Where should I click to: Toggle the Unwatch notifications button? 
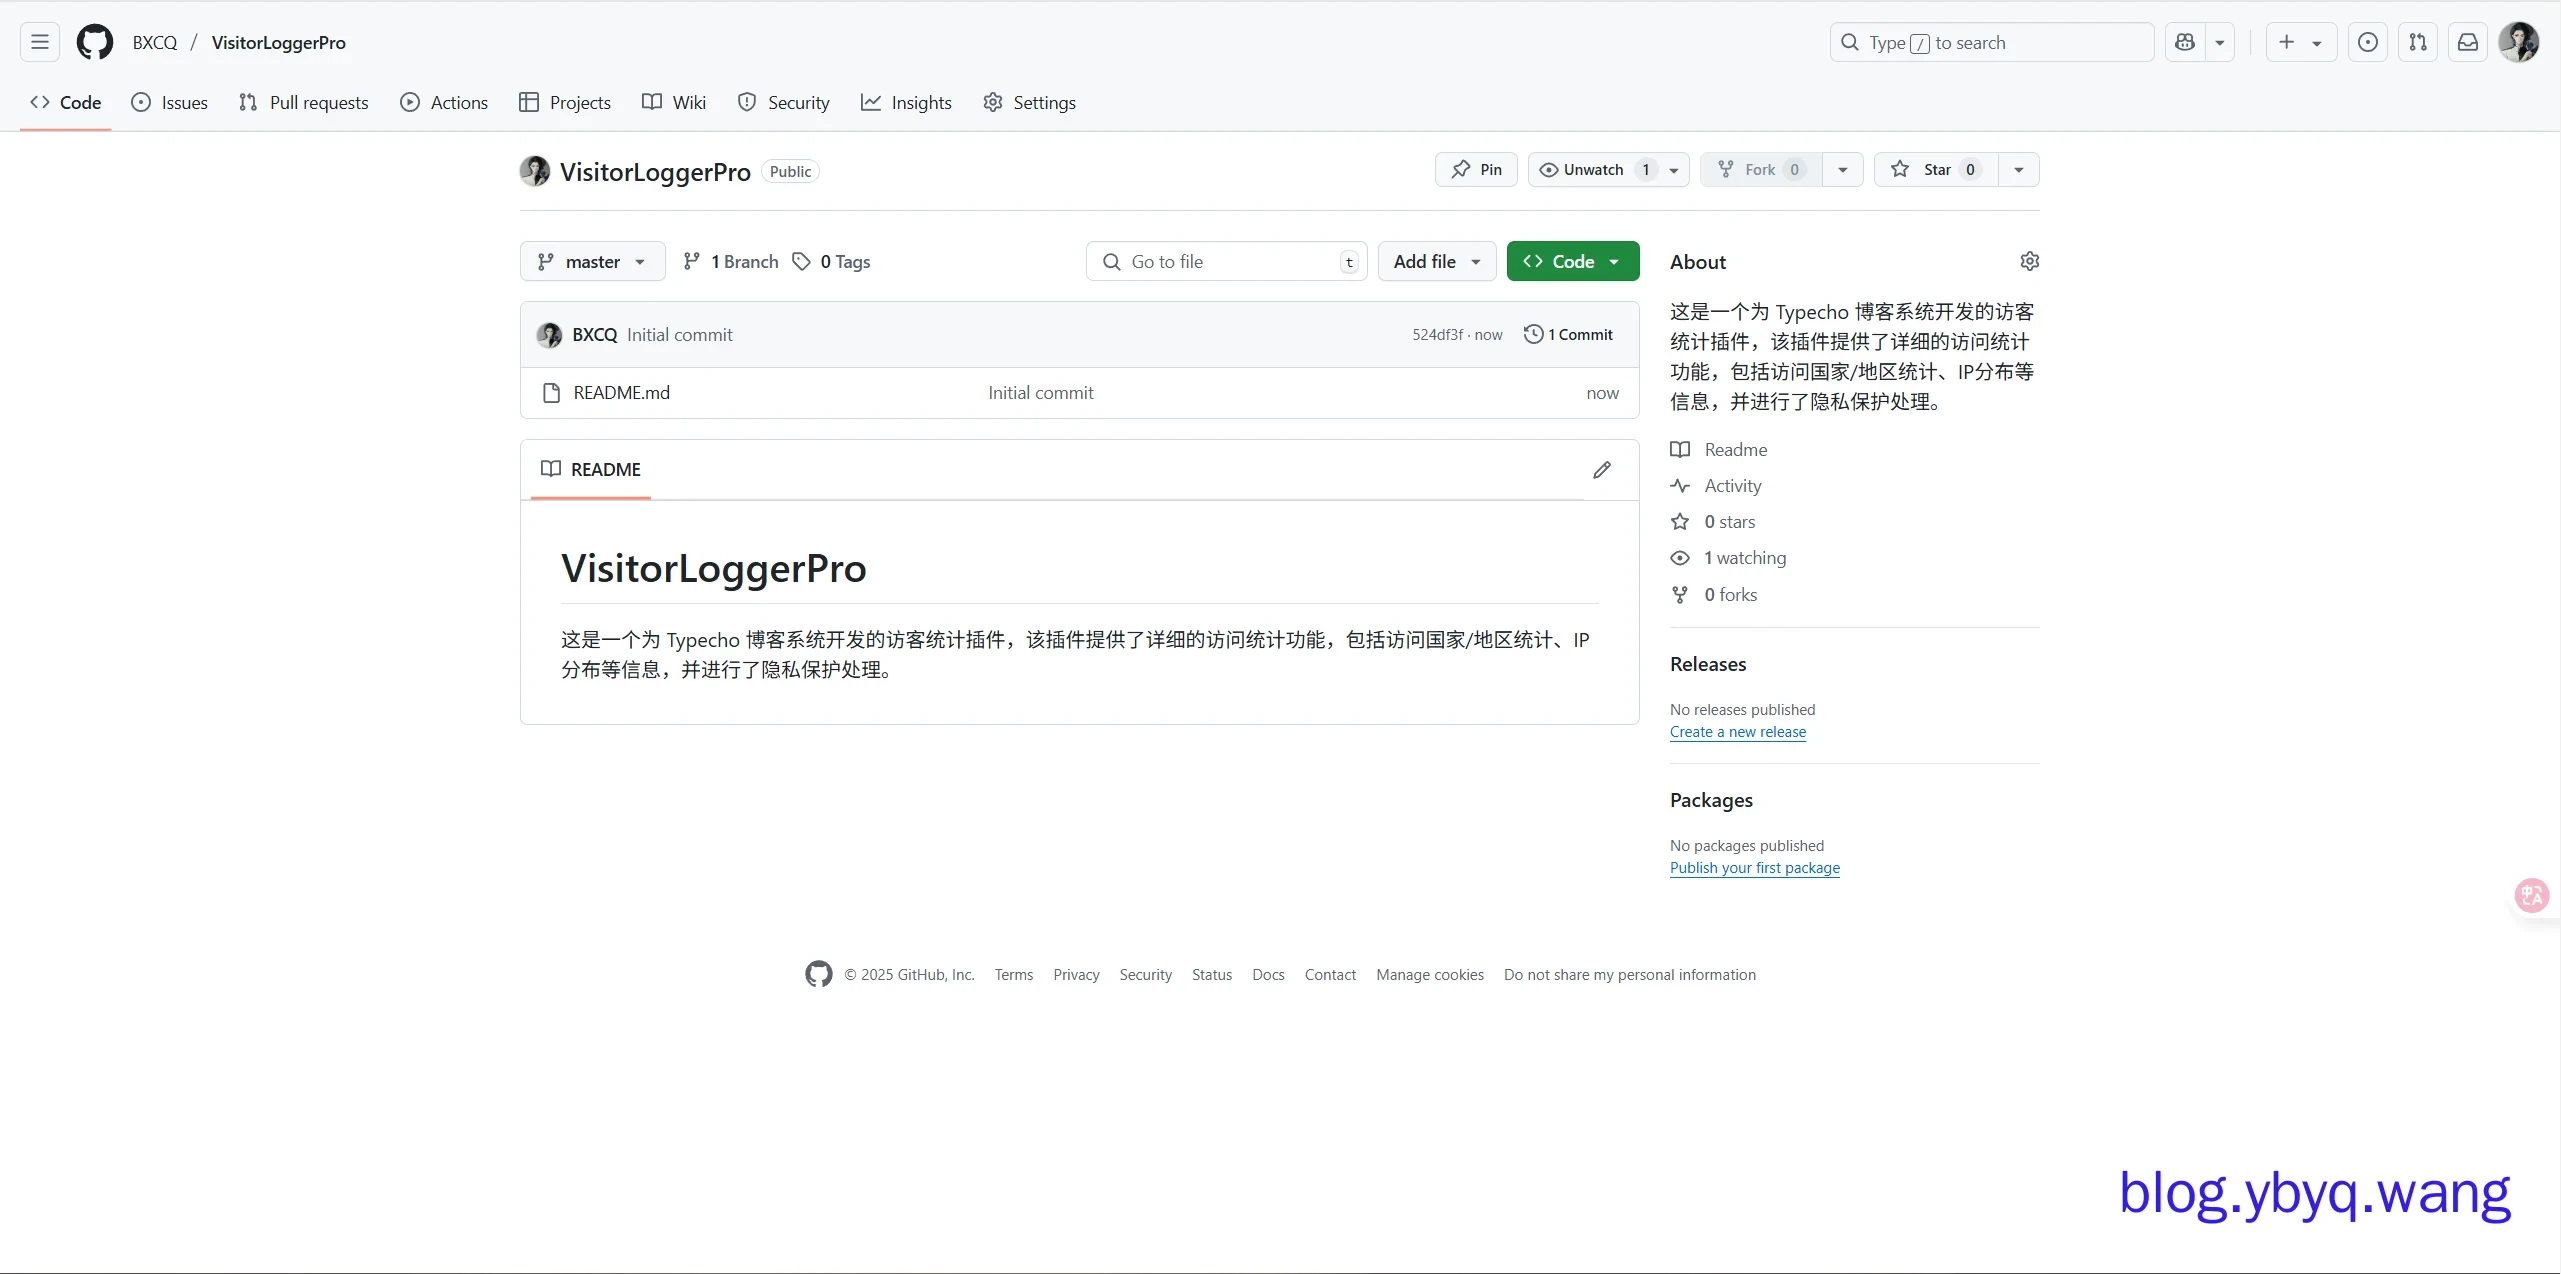1608,169
